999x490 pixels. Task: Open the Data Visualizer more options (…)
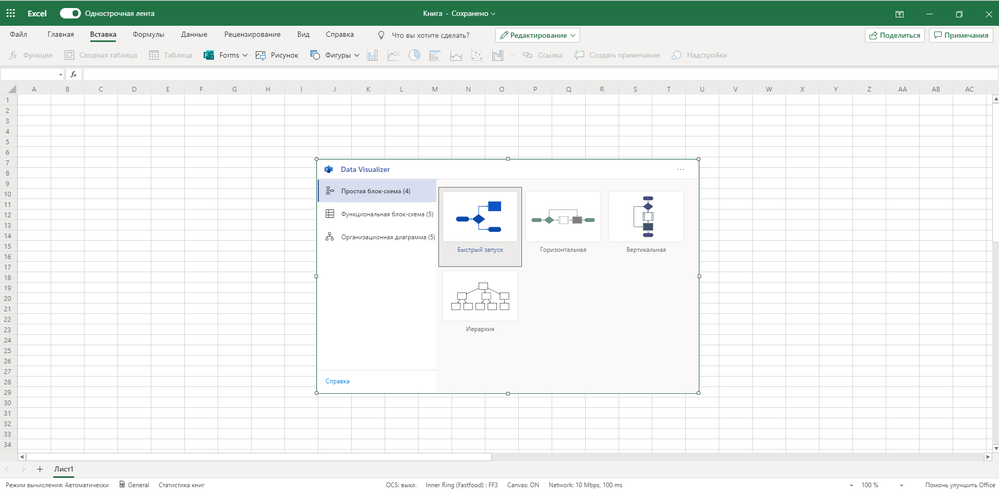click(x=680, y=169)
